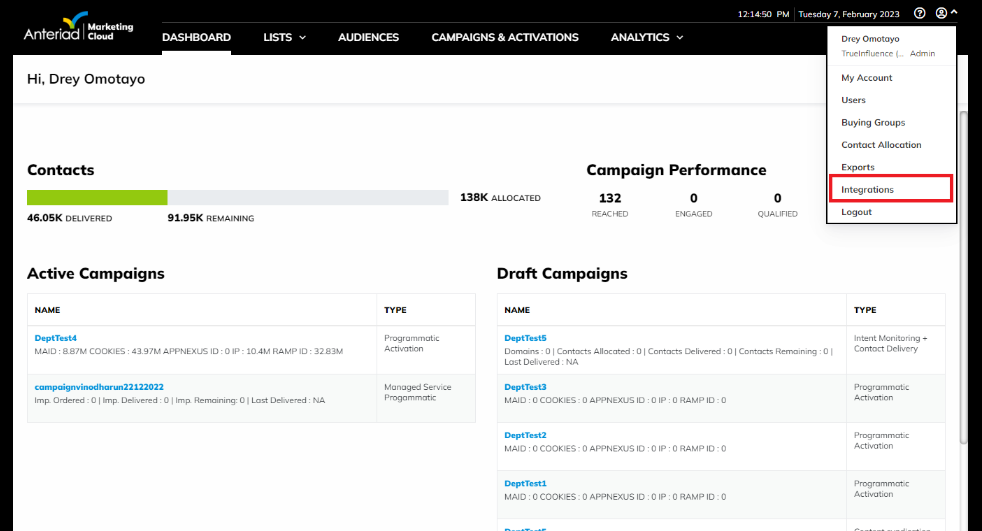Viewport: 982px width, 531px height.
Task: Open the Audiences tab
Action: coord(368,38)
